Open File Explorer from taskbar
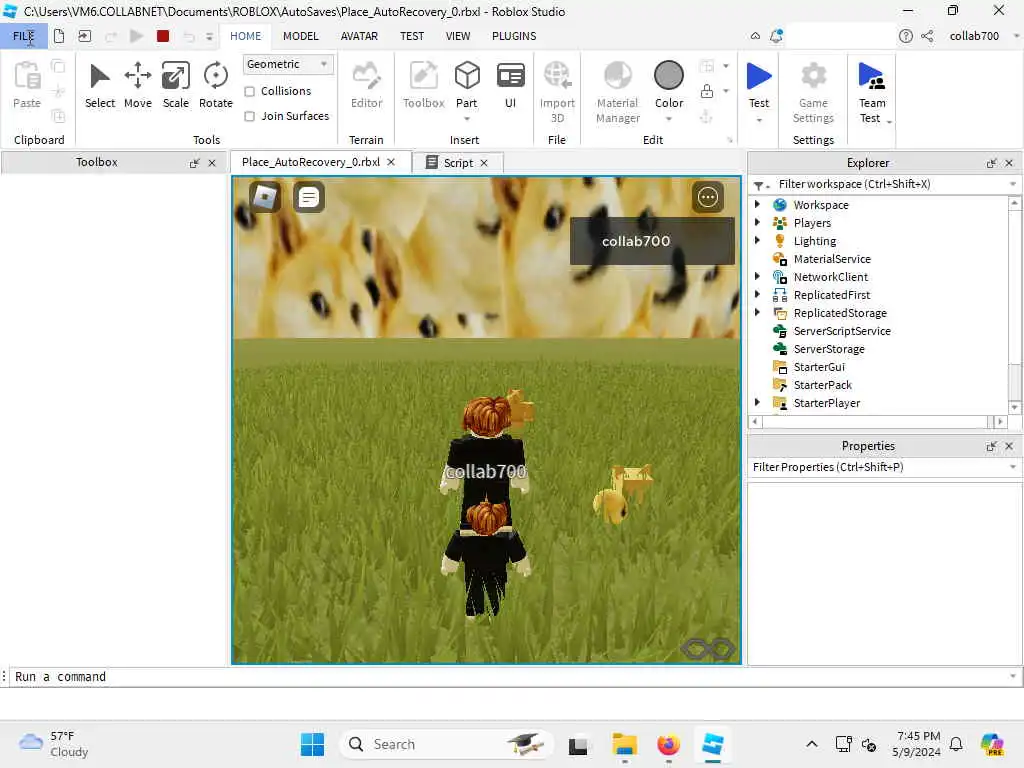Image resolution: width=1024 pixels, height=768 pixels. pos(624,744)
